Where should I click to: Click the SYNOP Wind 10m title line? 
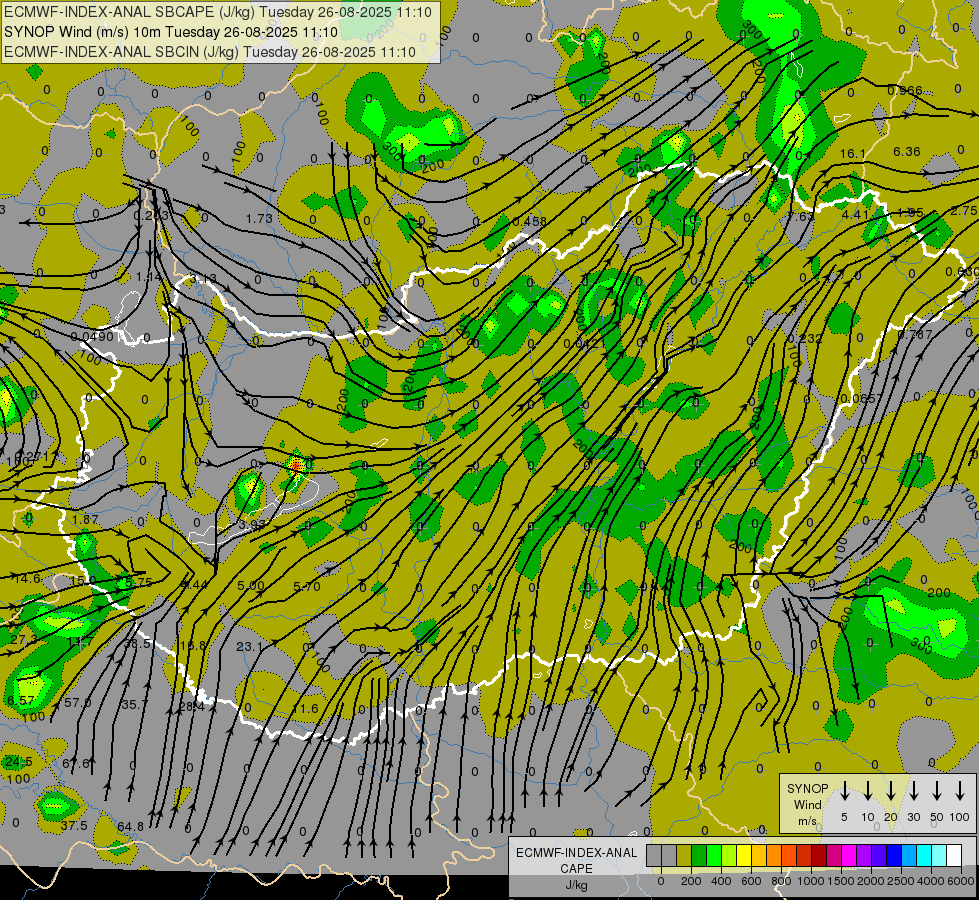click(170, 32)
